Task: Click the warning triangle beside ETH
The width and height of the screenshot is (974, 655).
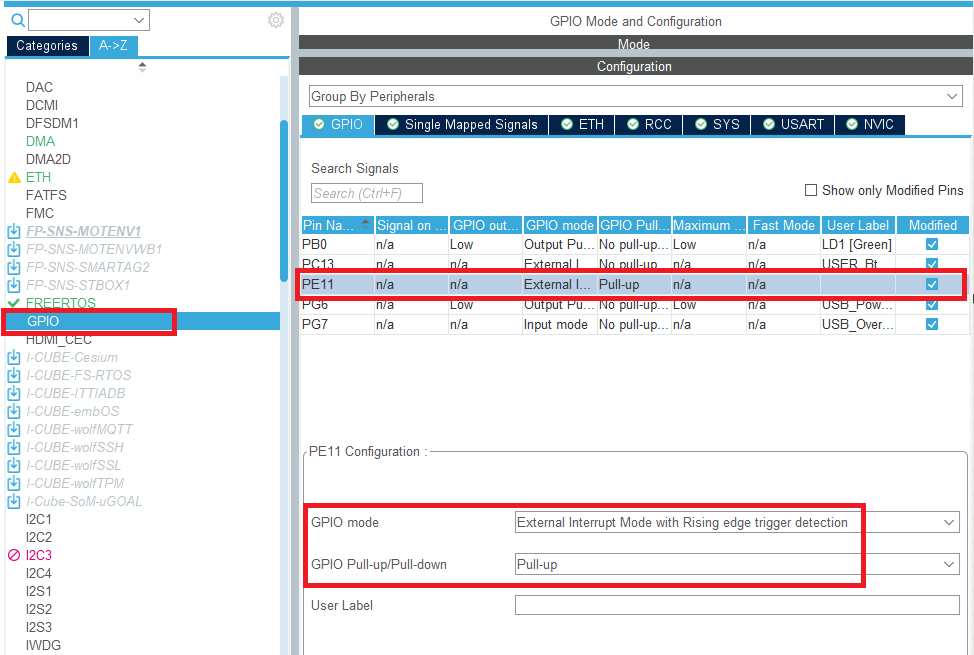Action: (x=12, y=177)
